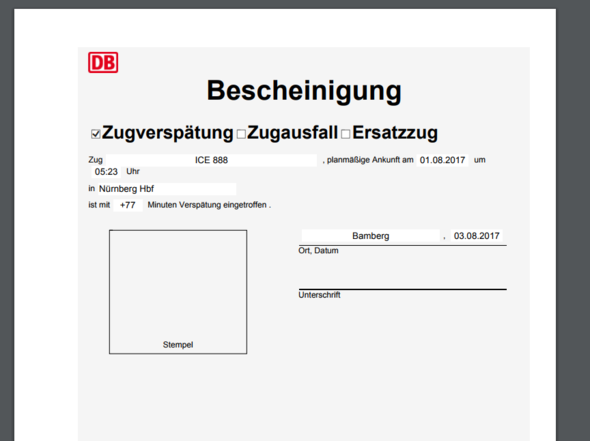The height and width of the screenshot is (441, 590).
Task: Click the text planmäßige Ankunft am
Action: click(x=370, y=160)
